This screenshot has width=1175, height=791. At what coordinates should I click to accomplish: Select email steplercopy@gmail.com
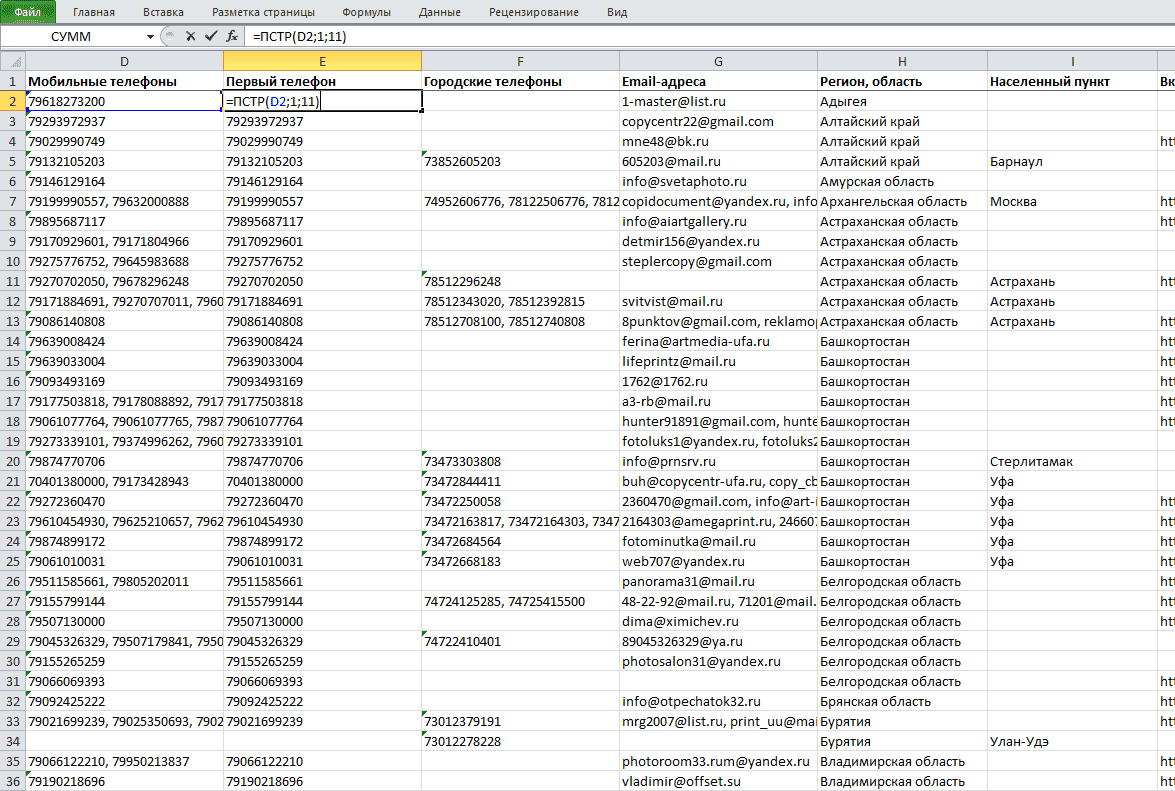(718, 261)
